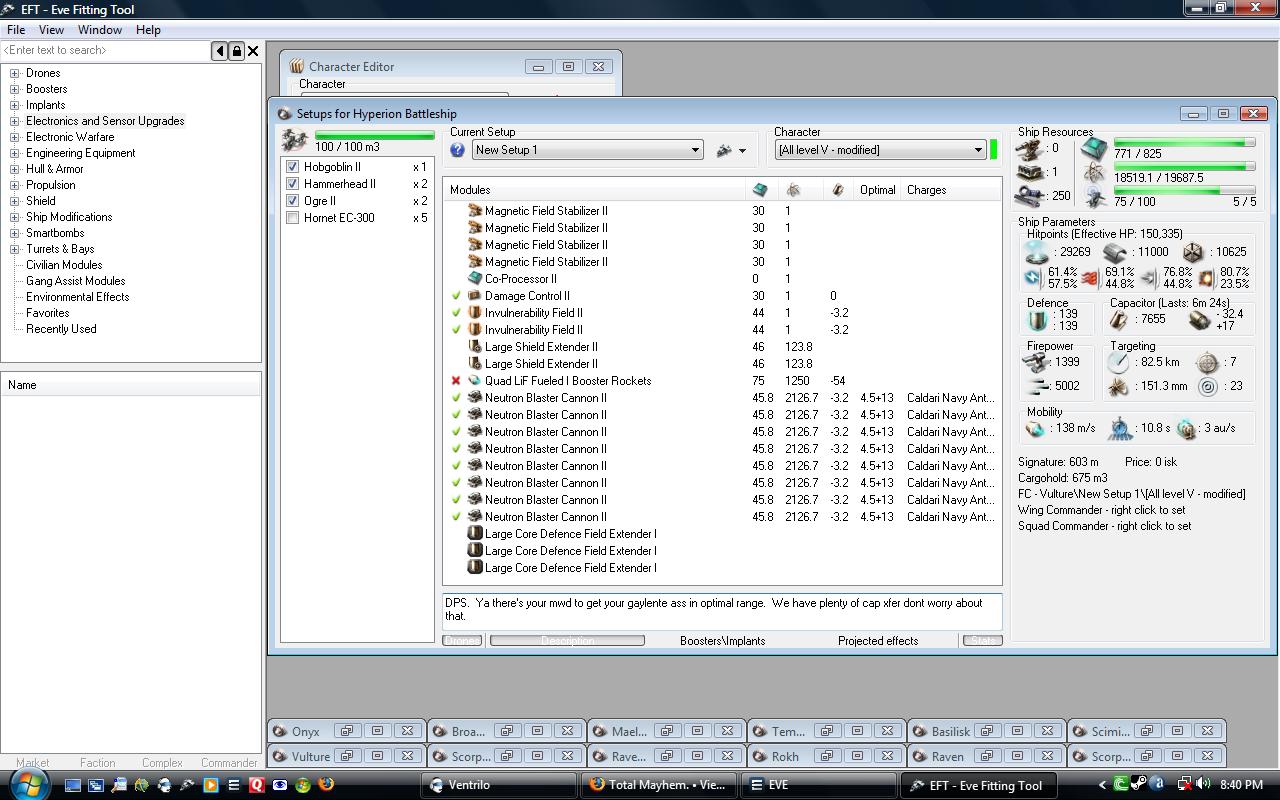1280x800 pixels.
Task: Open the Window menu
Action: point(100,30)
